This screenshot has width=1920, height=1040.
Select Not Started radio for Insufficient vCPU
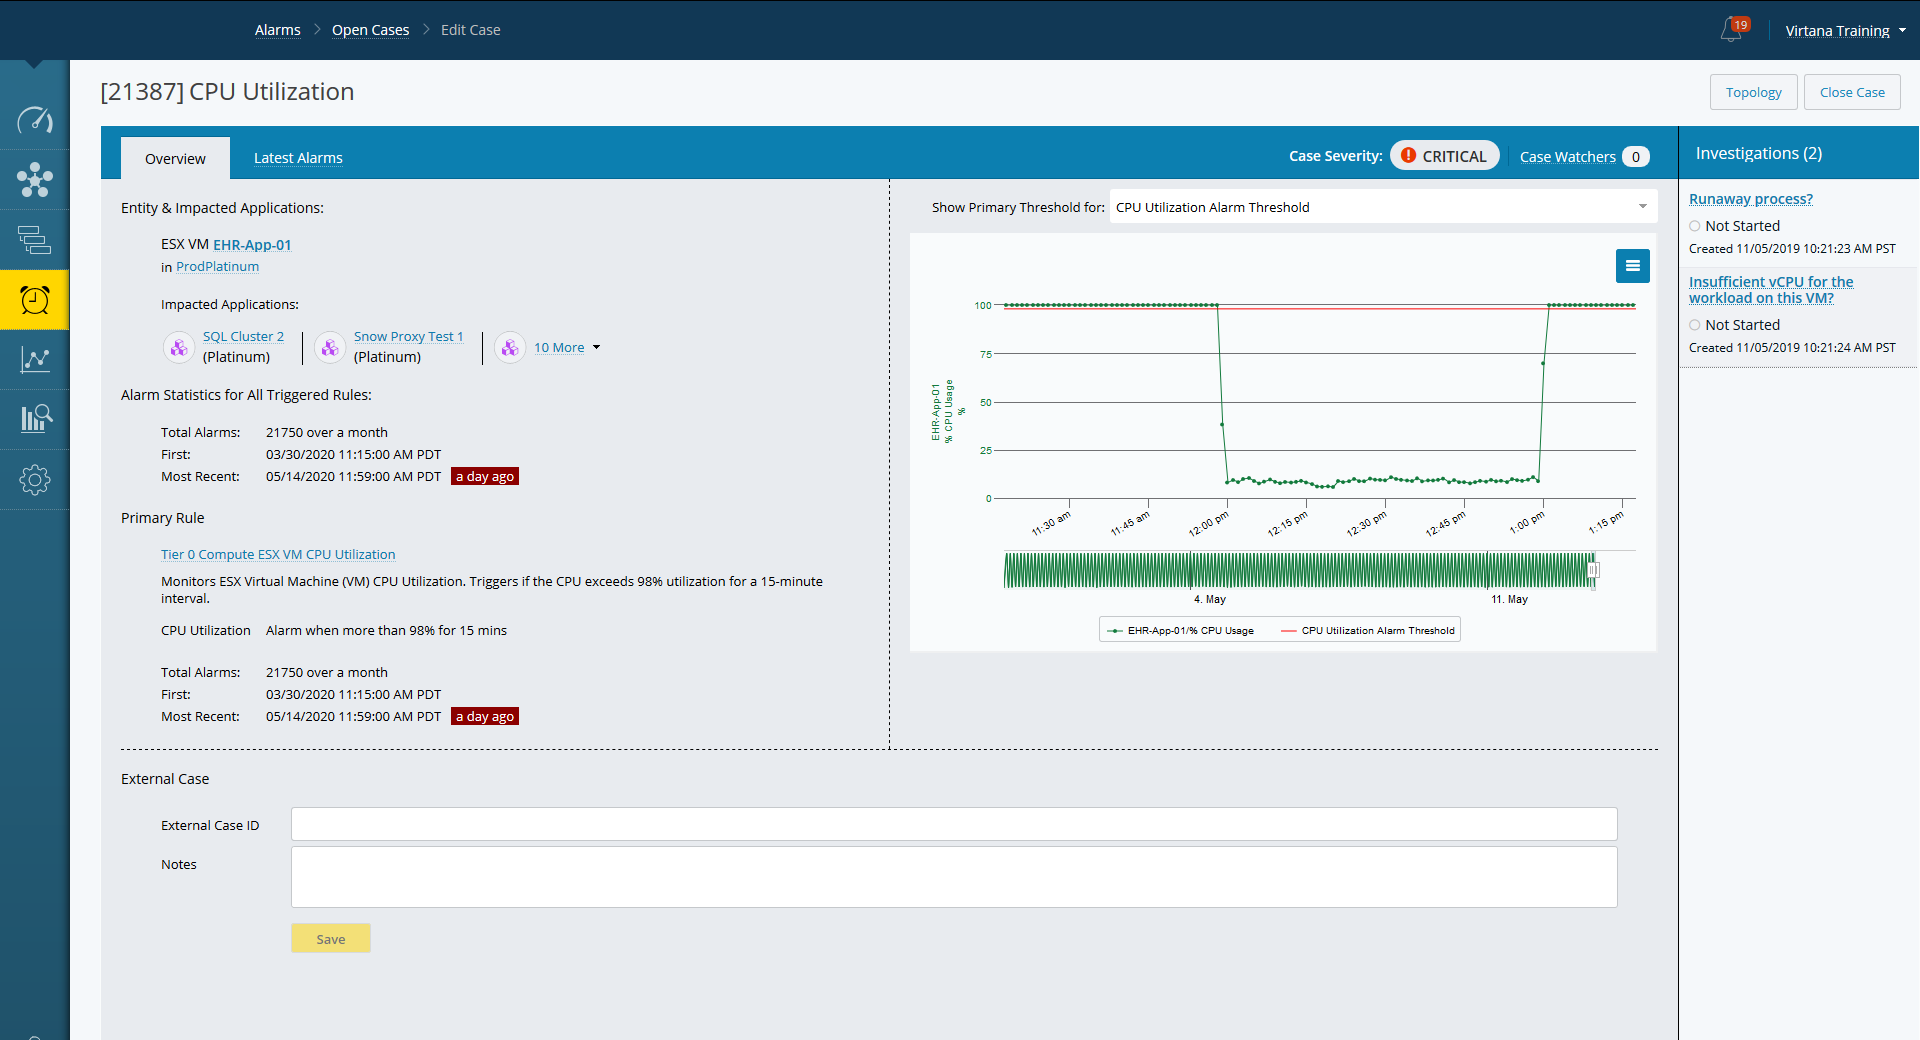point(1695,325)
